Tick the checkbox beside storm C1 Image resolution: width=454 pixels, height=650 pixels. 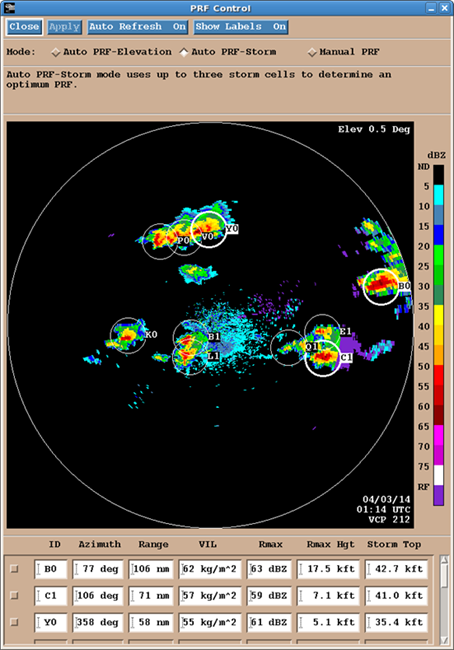15,595
